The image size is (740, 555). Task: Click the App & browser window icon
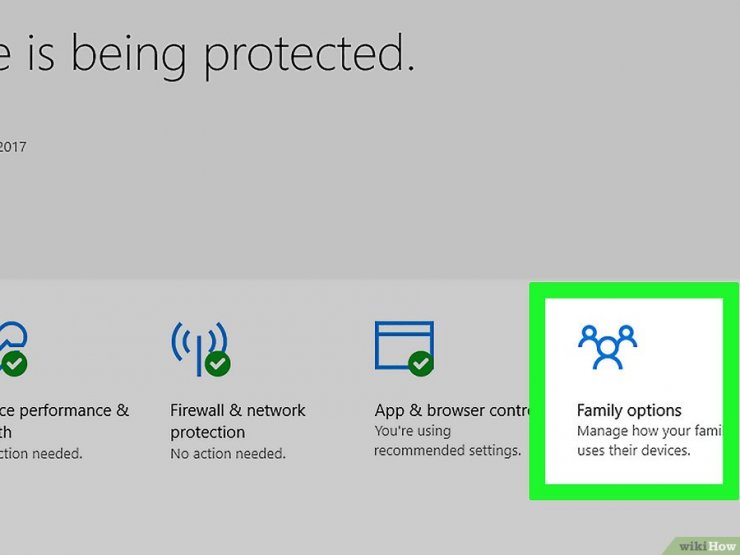click(x=404, y=347)
